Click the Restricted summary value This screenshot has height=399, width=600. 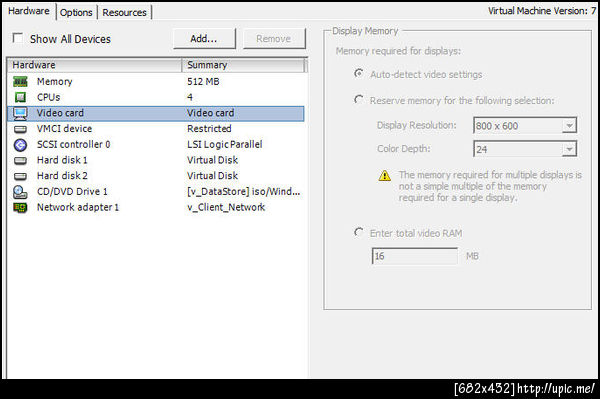point(209,129)
